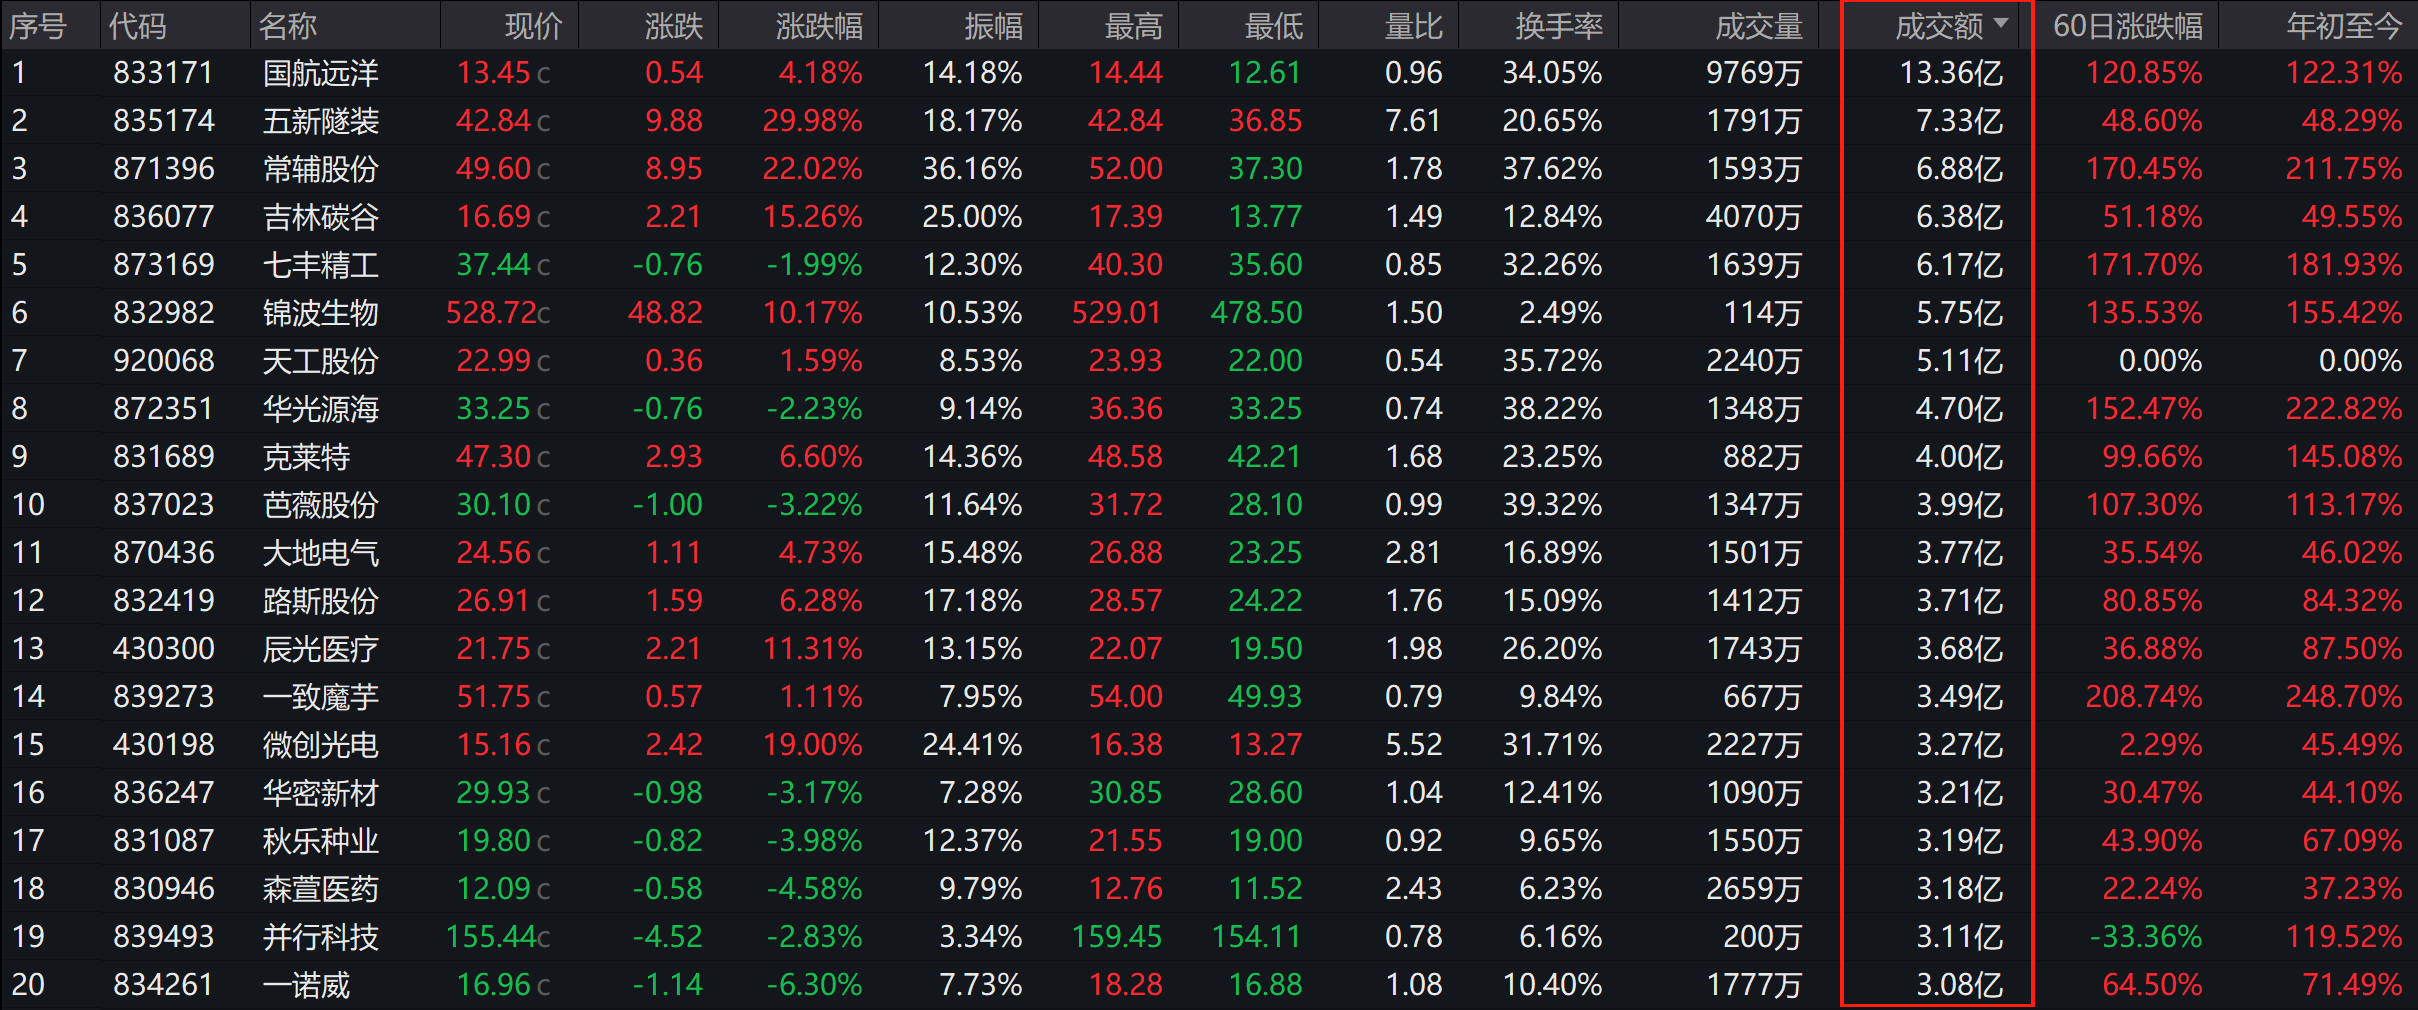Viewport: 2418px width, 1010px height.
Task: Click volume ratio 7.61 of 五新隧装
Action: [1414, 121]
